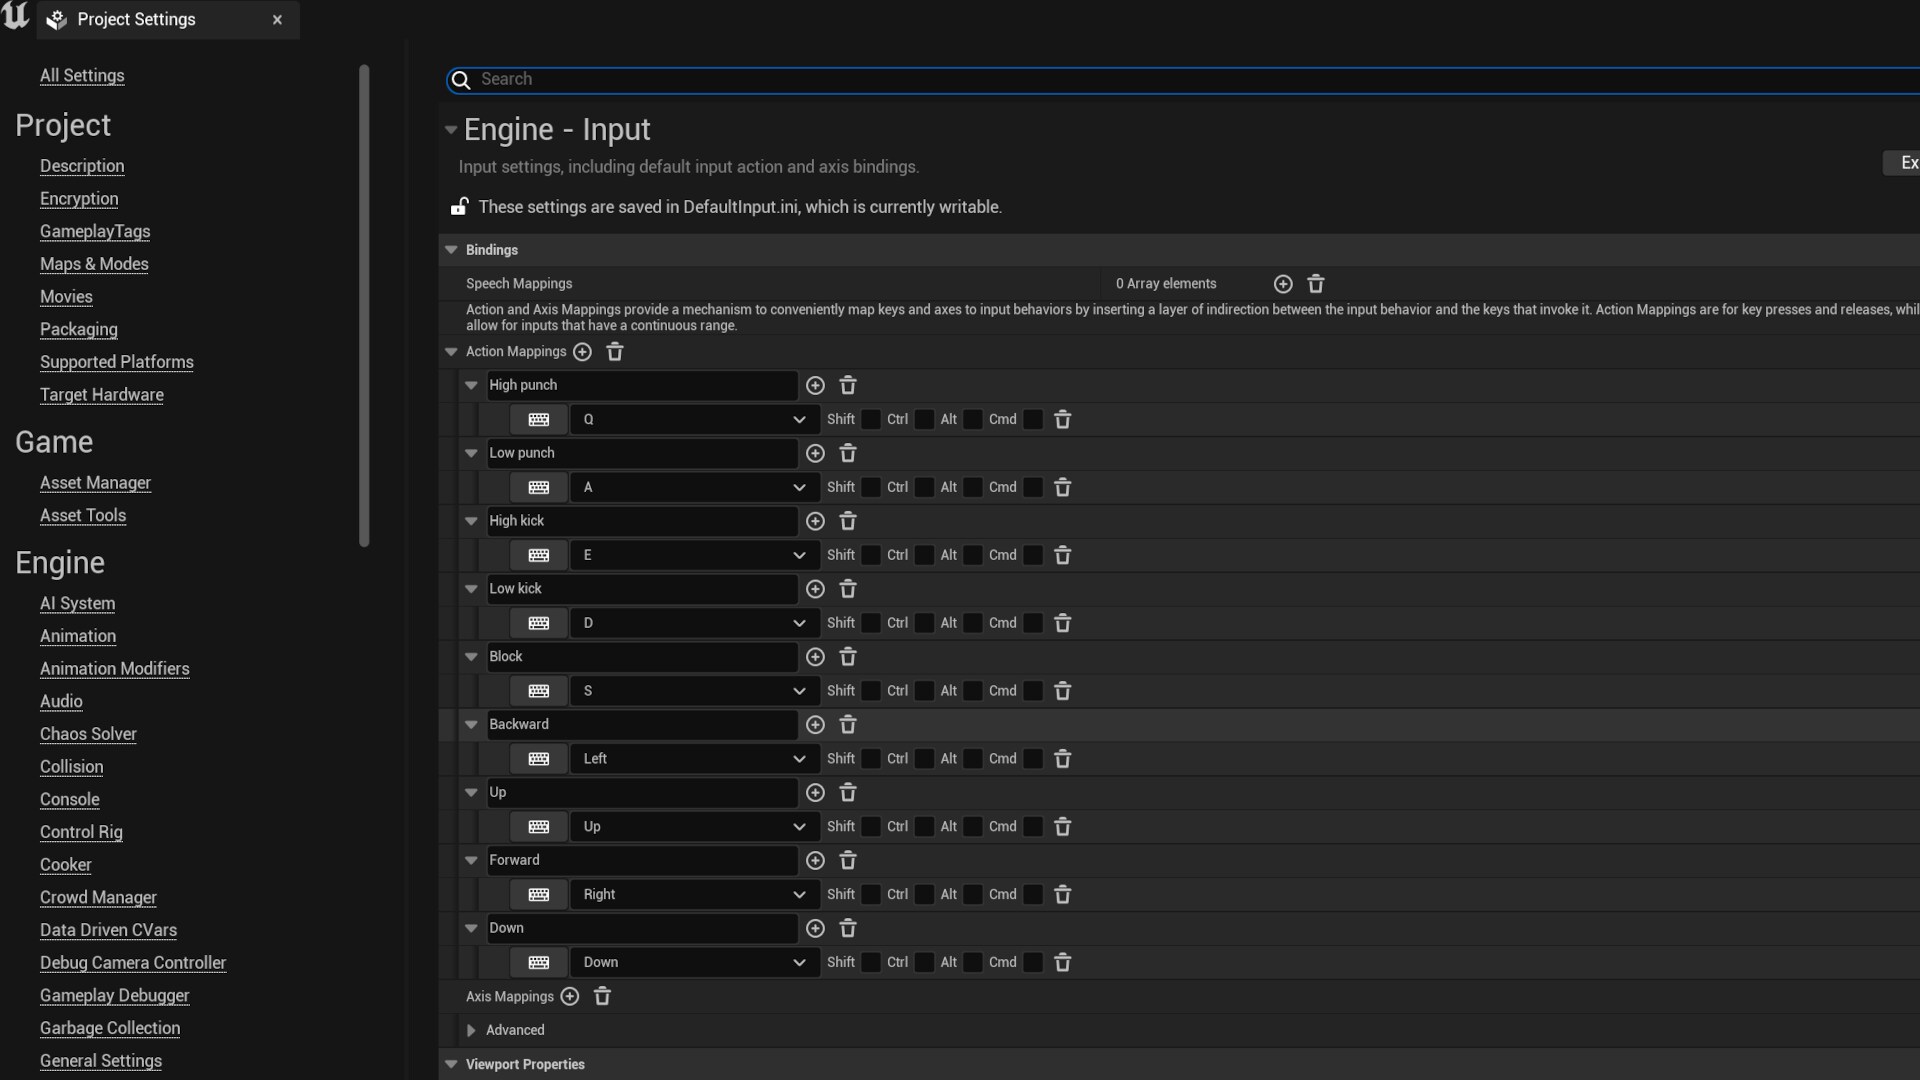Enable Shift modifier for the Q binding
This screenshot has width=1920, height=1080.
870,419
